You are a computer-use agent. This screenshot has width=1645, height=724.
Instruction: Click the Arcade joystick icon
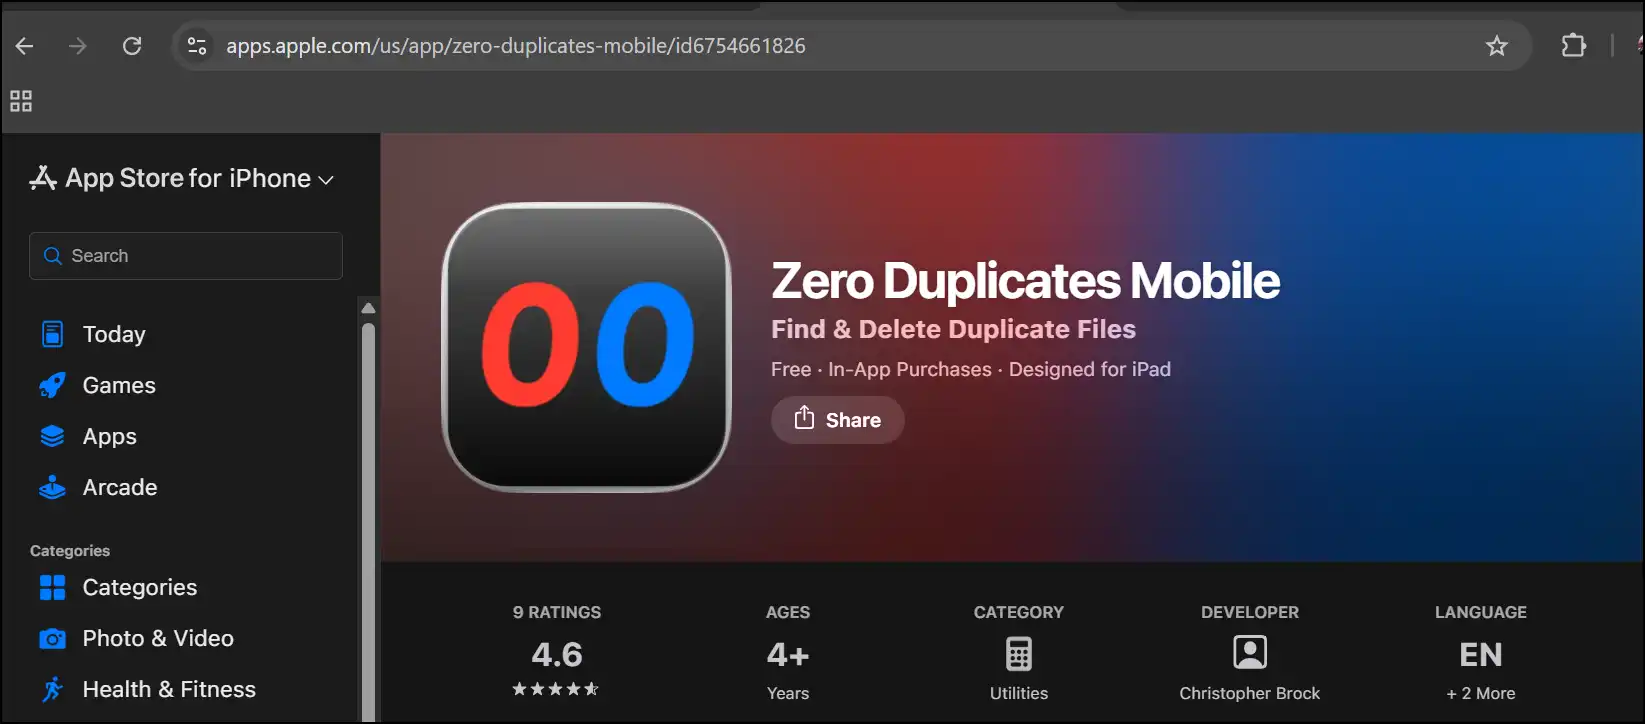pyautogui.click(x=52, y=487)
